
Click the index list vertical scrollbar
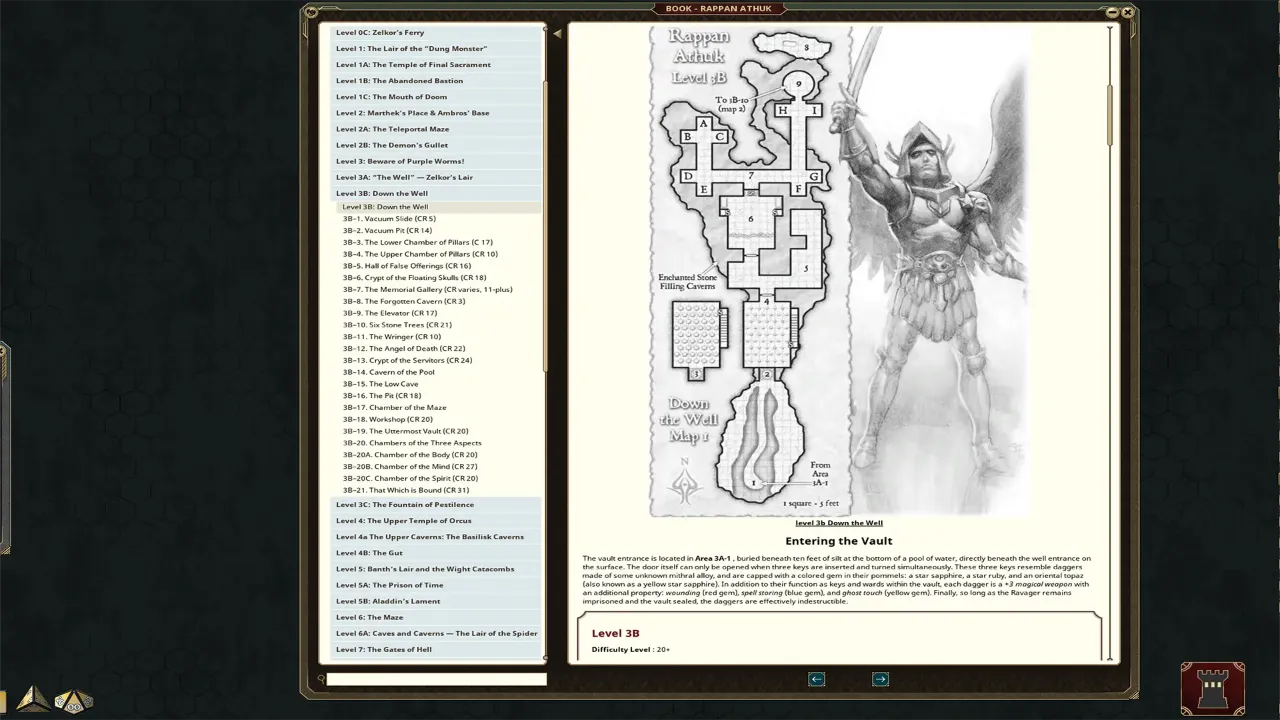[x=545, y=225]
